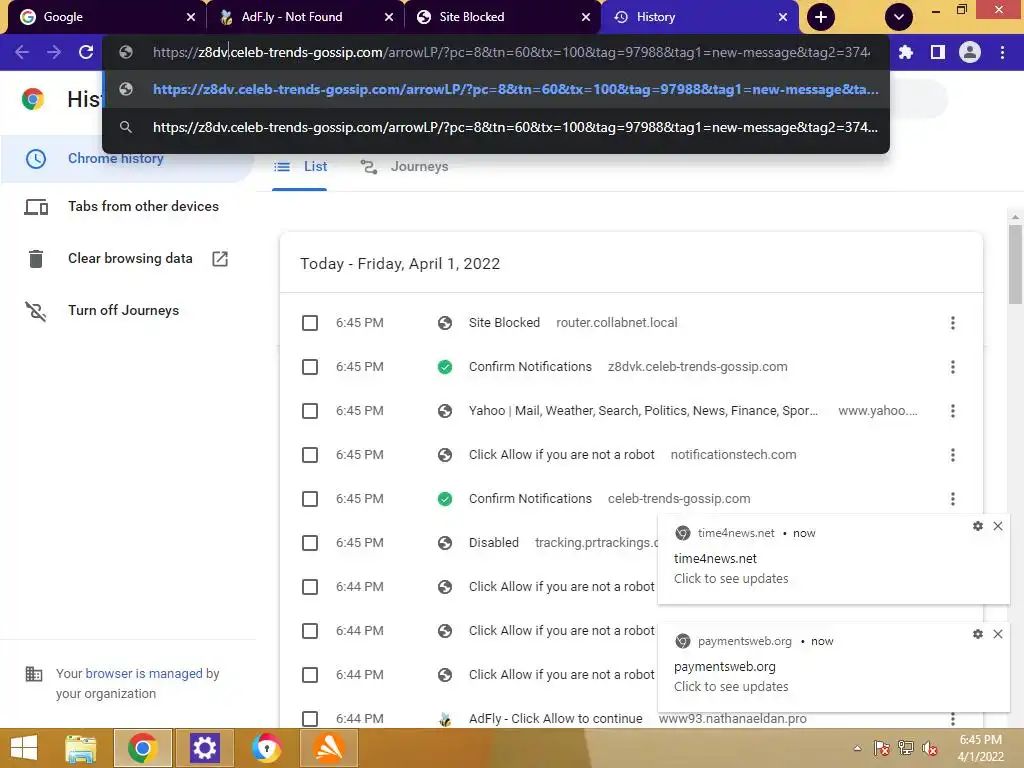Toggle the side panel icon in the toolbar
The height and width of the screenshot is (768, 1024).
pos(938,52)
